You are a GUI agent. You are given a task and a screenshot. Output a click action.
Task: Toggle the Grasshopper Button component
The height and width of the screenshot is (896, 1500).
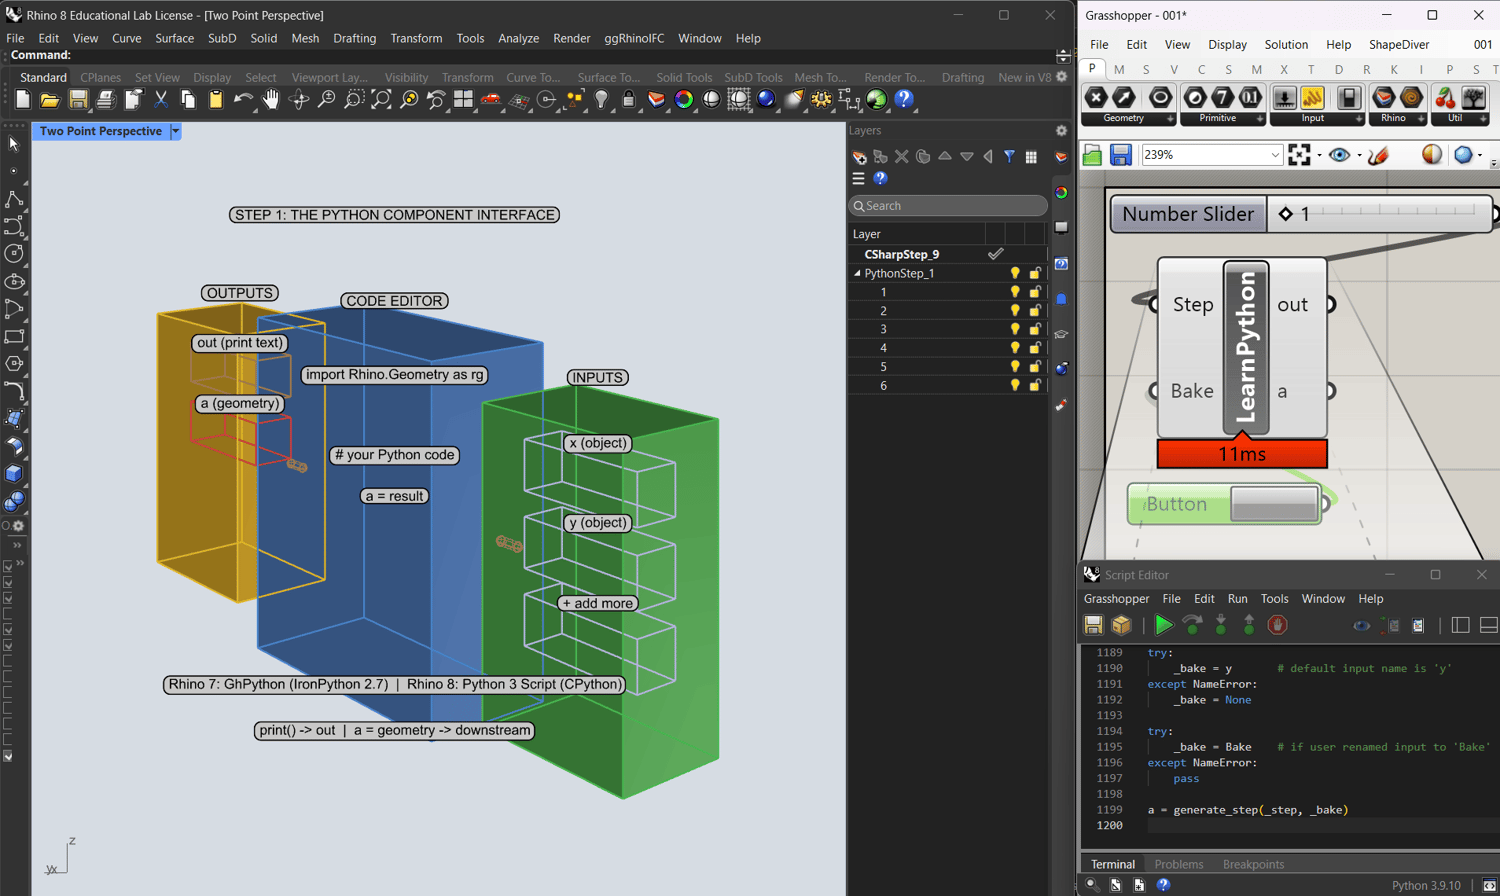[1273, 504]
